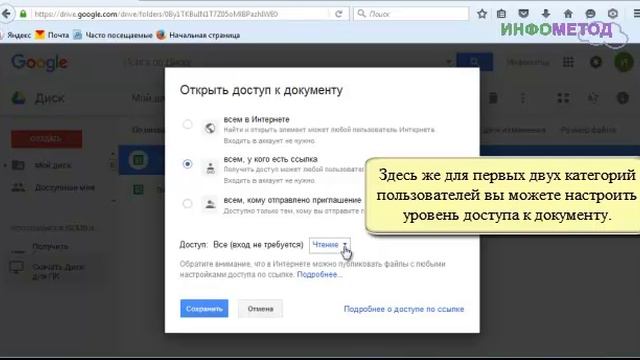Go back with the browser back arrow
This screenshot has width=640, height=360.
click(x=6, y=14)
